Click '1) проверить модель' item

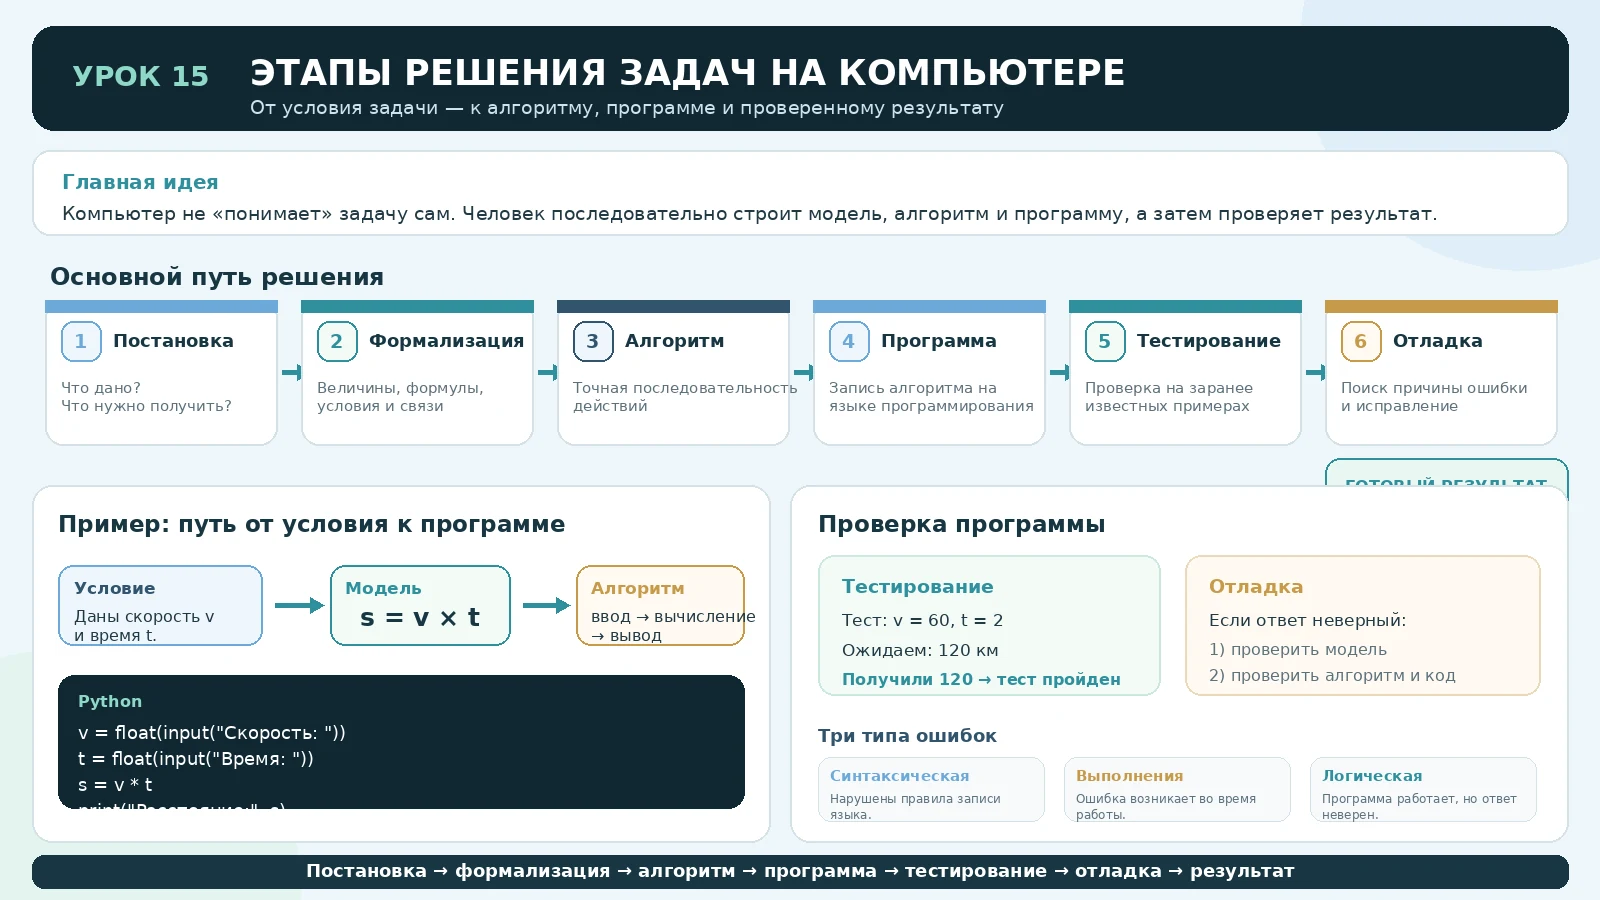(1298, 650)
